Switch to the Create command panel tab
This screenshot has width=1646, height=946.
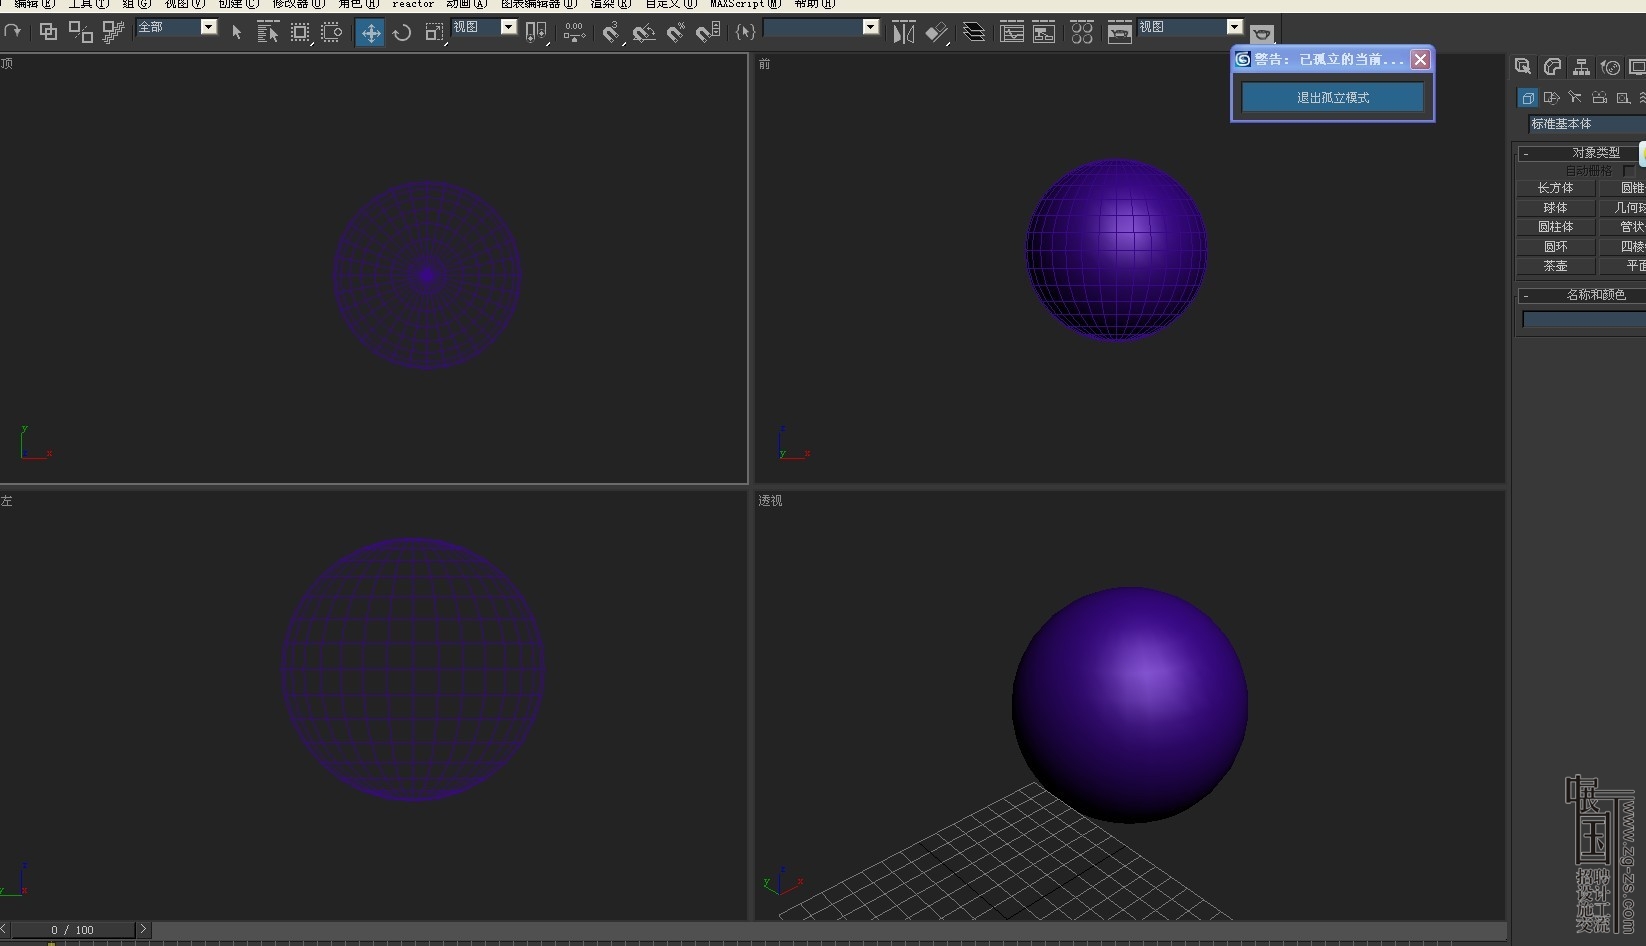(x=1523, y=67)
